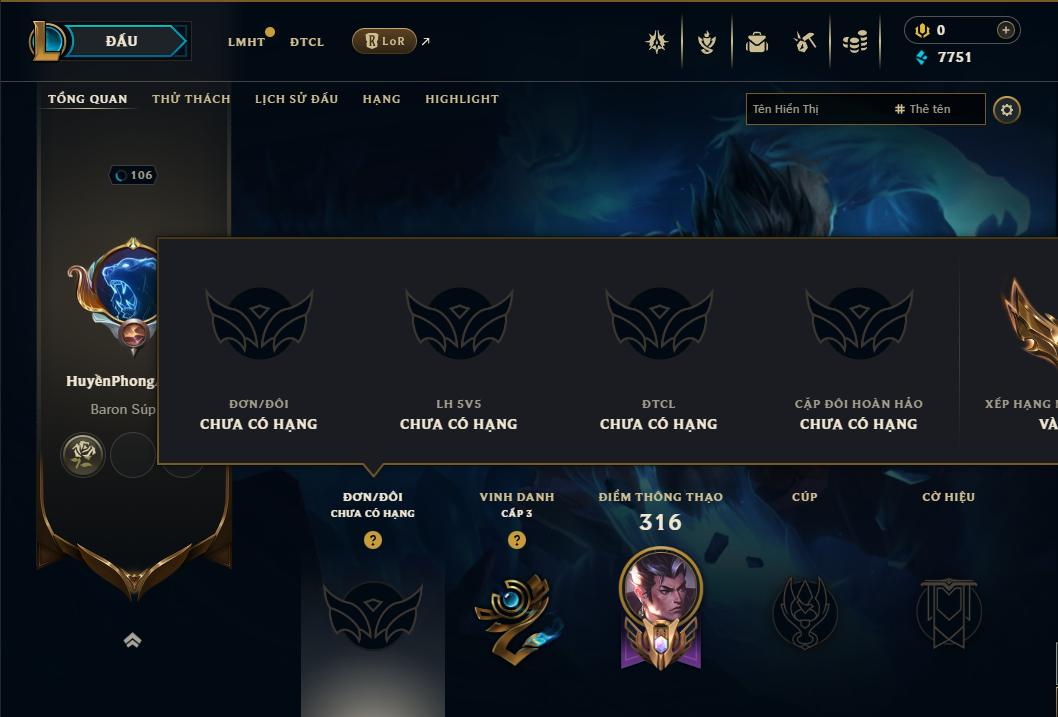Viewport: 1058px width, 717px height.
Task: Click the VINH DANH help question mark
Action: 516,540
